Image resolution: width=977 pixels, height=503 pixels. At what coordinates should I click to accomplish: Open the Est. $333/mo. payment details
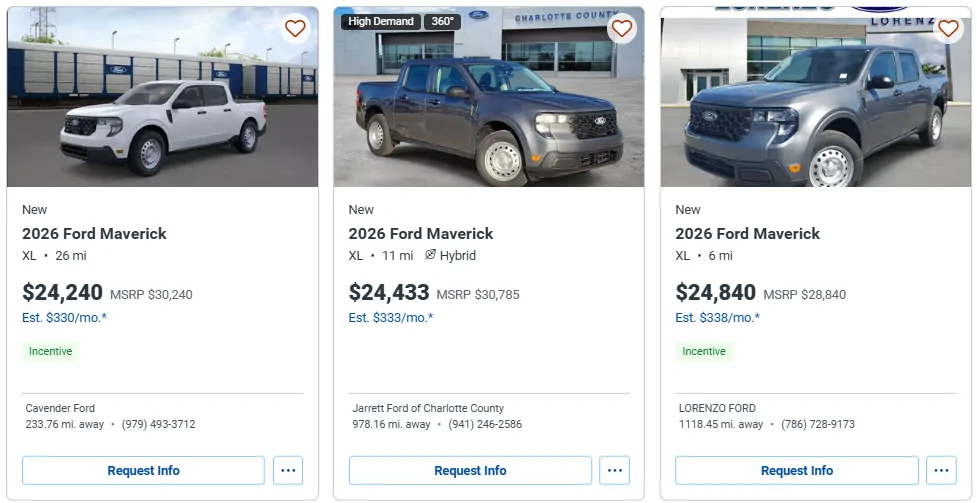pos(391,318)
